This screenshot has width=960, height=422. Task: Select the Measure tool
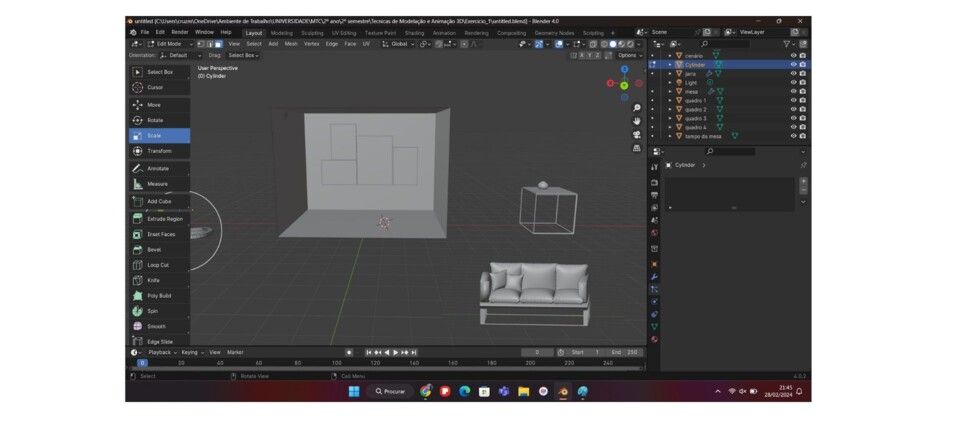coord(157,184)
